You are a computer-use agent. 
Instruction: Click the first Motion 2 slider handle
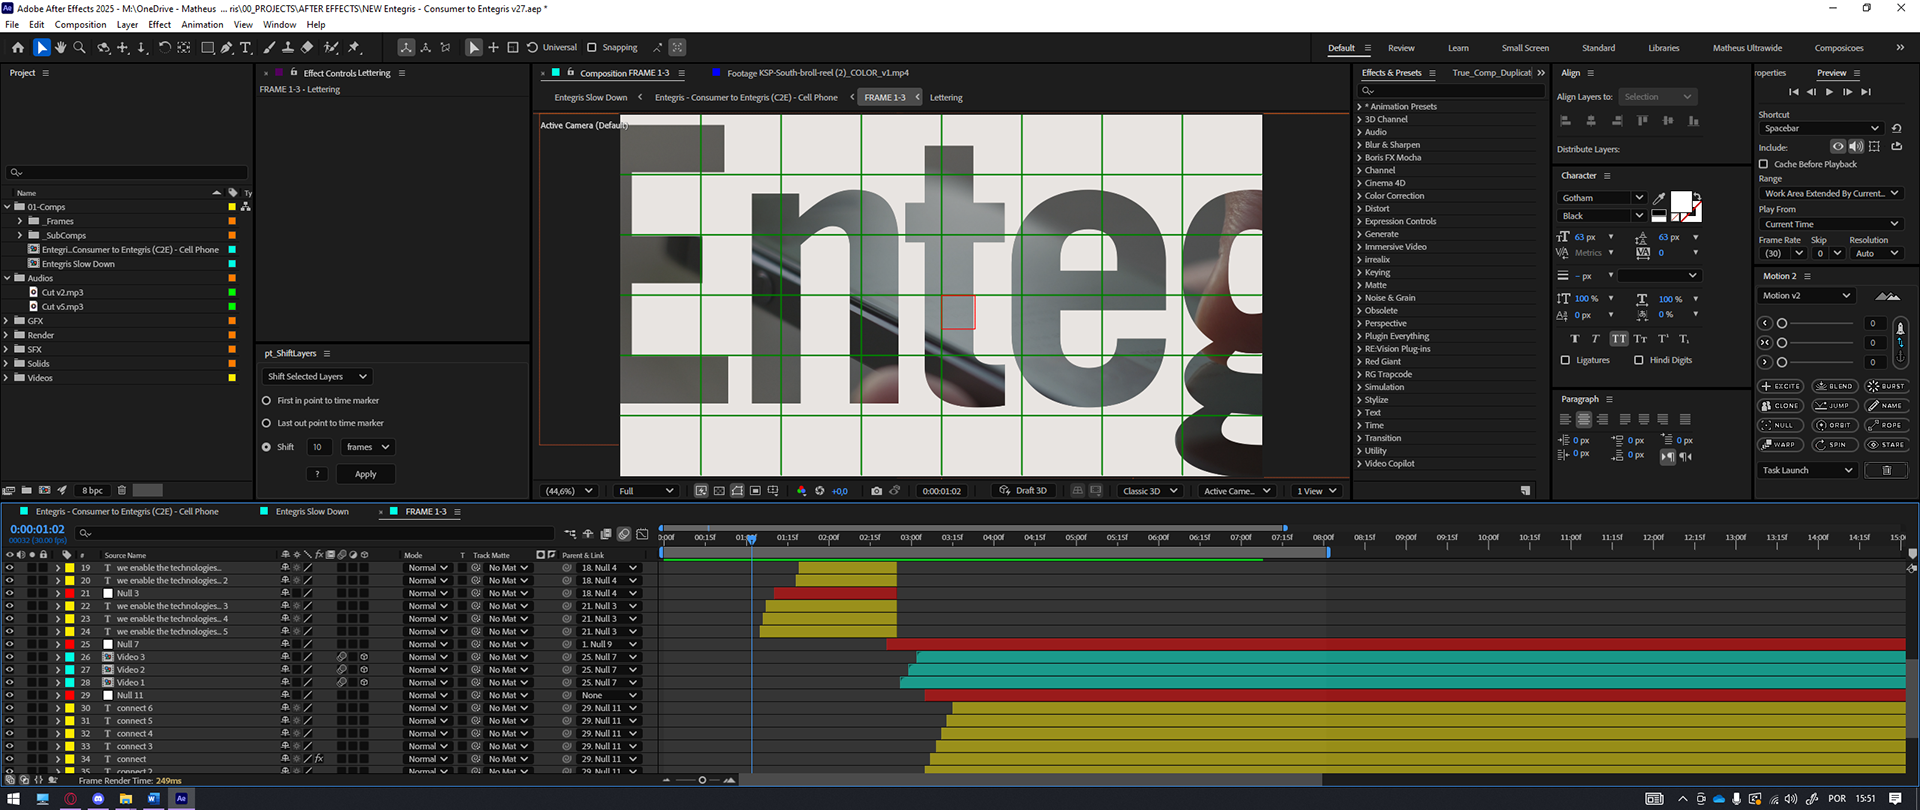click(x=1782, y=323)
